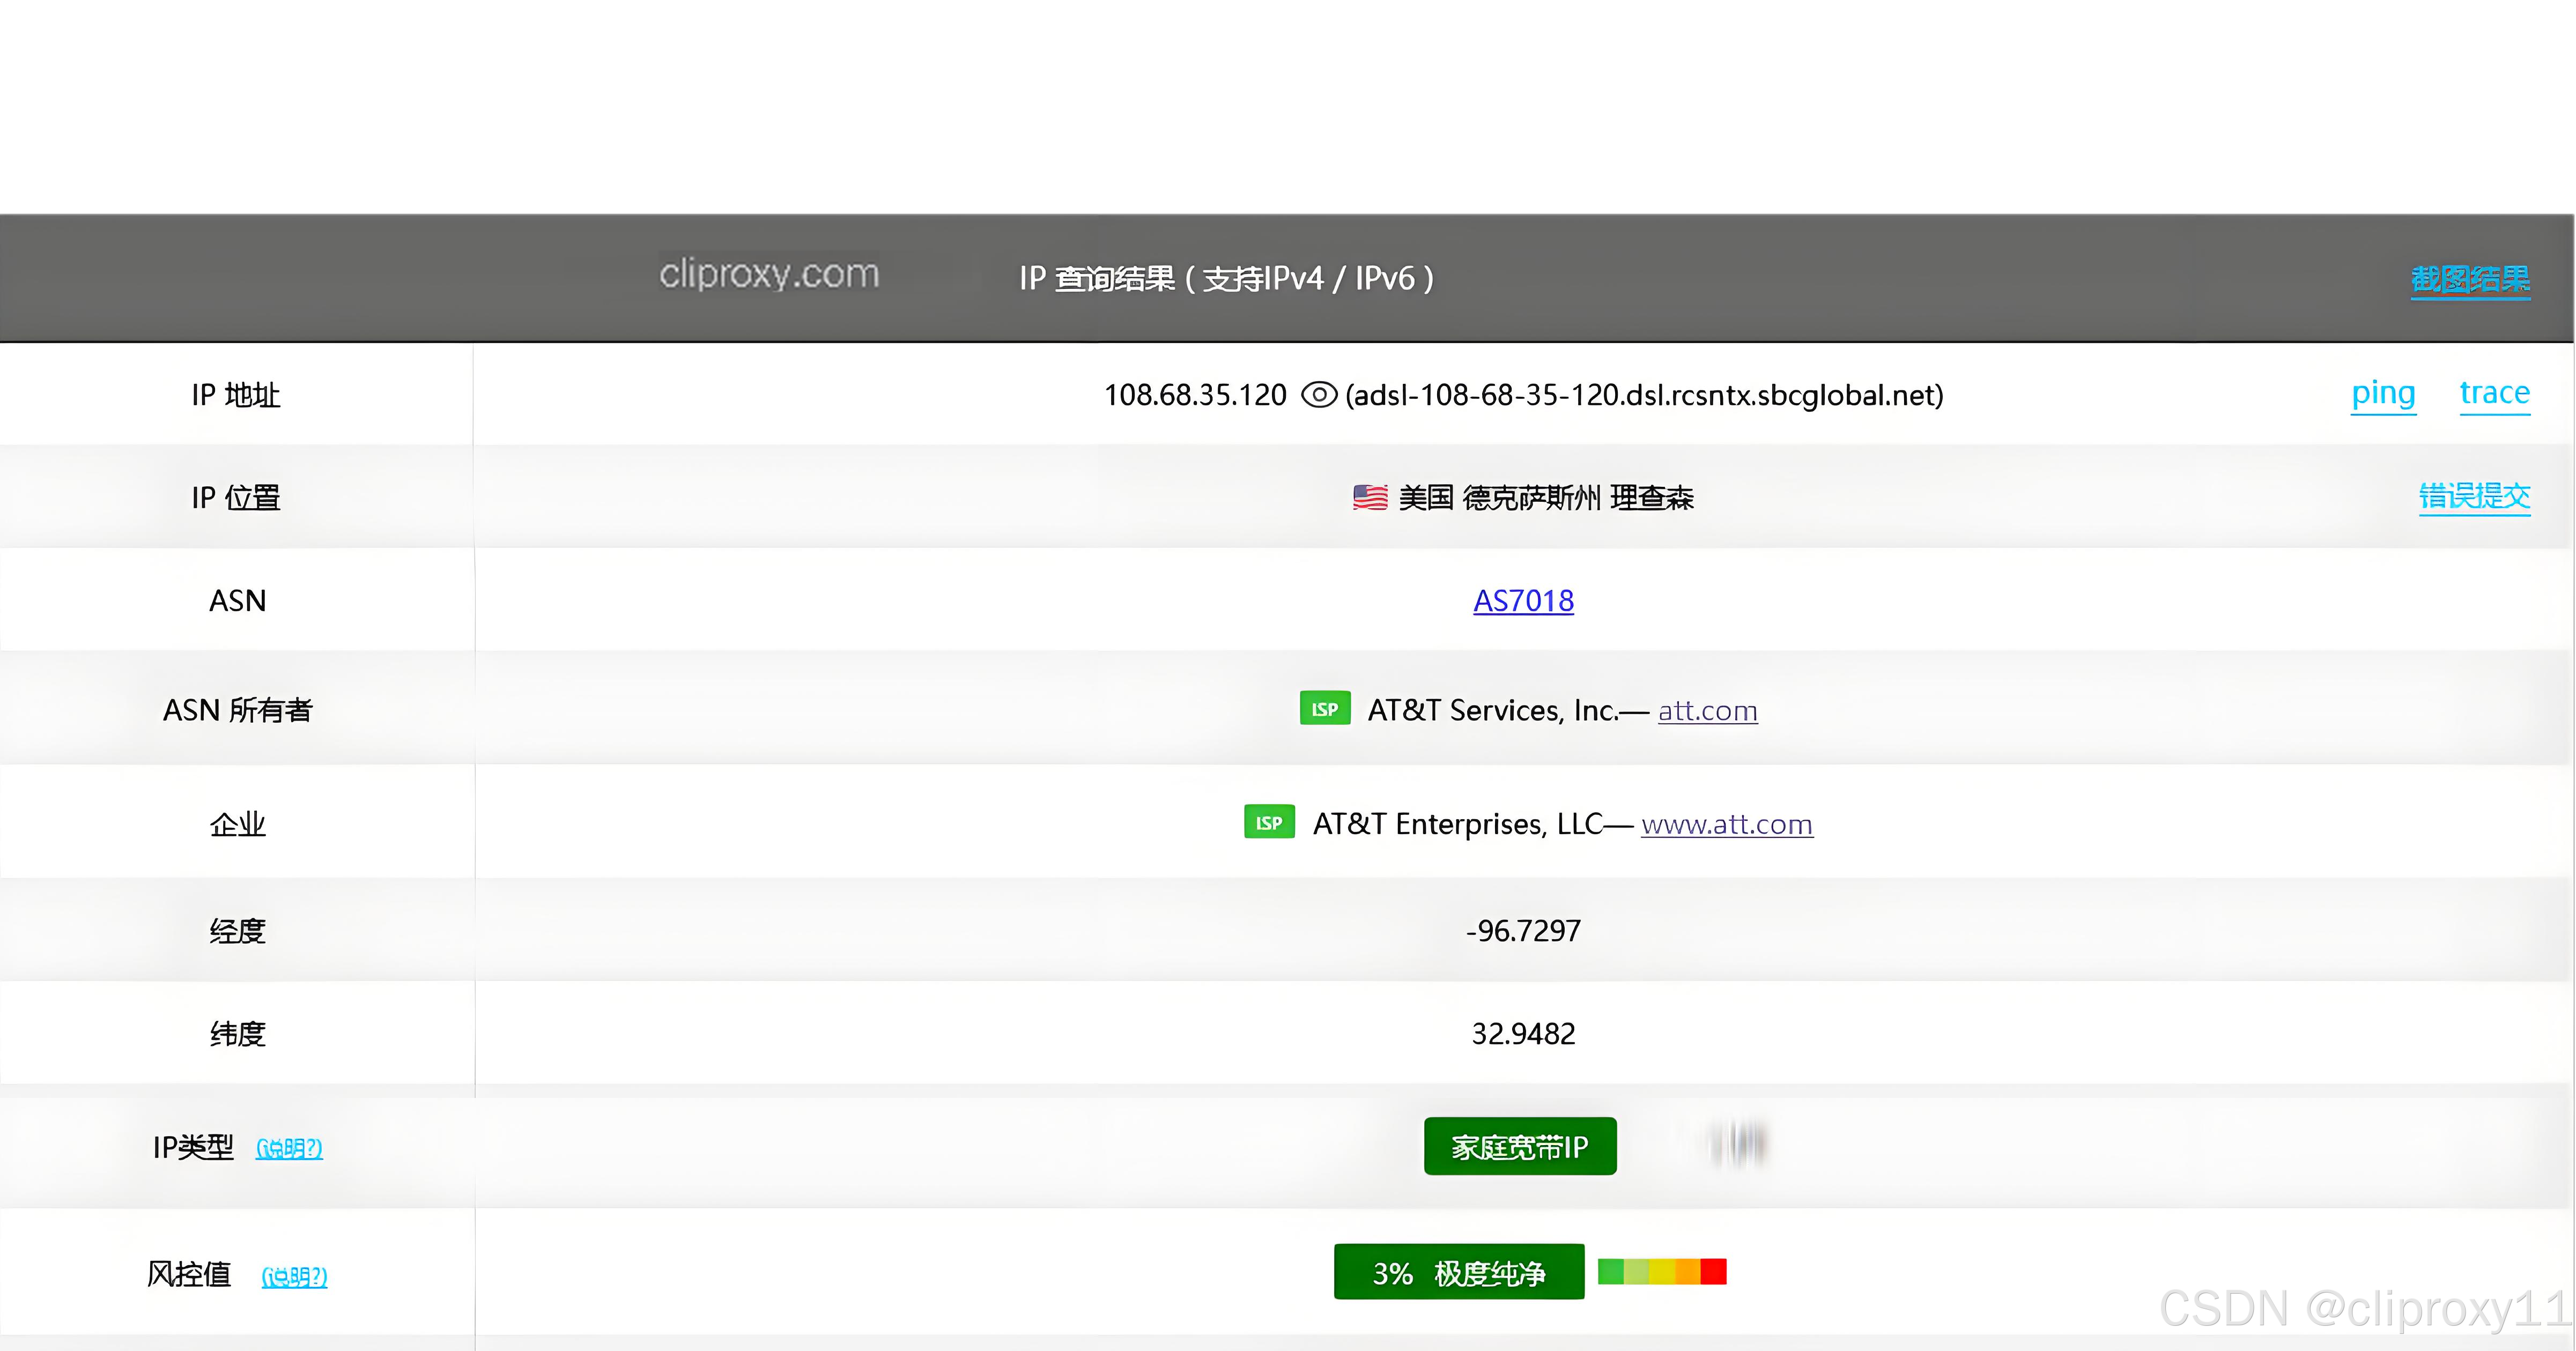Open the ping link
This screenshot has width=2576, height=1351.
[2383, 393]
